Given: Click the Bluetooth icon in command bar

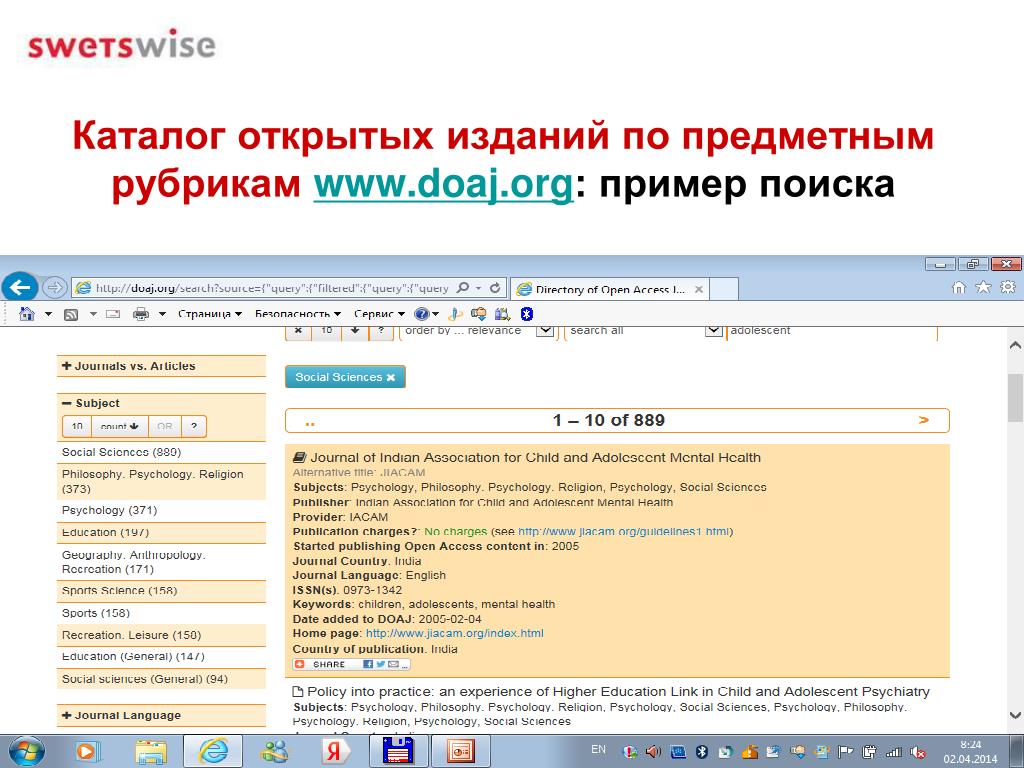Looking at the screenshot, I should click(x=526, y=314).
